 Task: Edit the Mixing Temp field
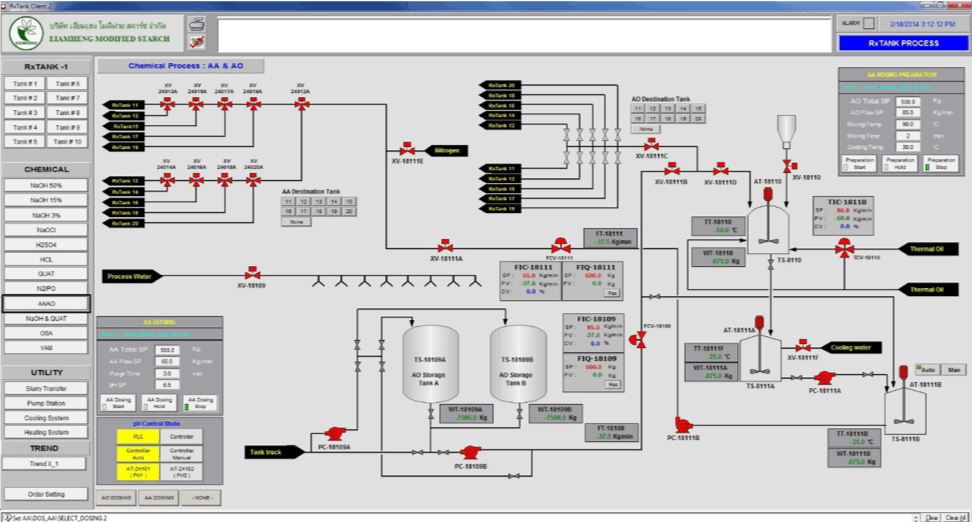tap(908, 124)
